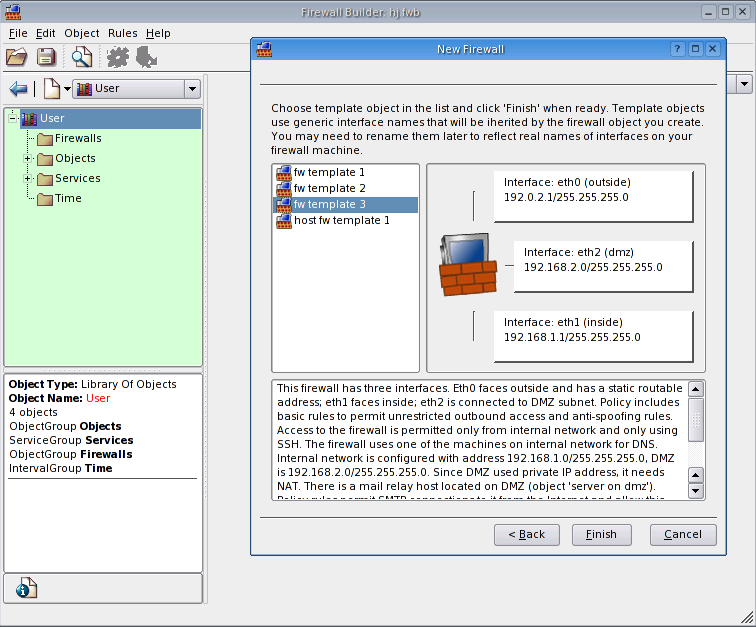Open the Edit menu
This screenshot has height=627, width=756.
tap(45, 33)
